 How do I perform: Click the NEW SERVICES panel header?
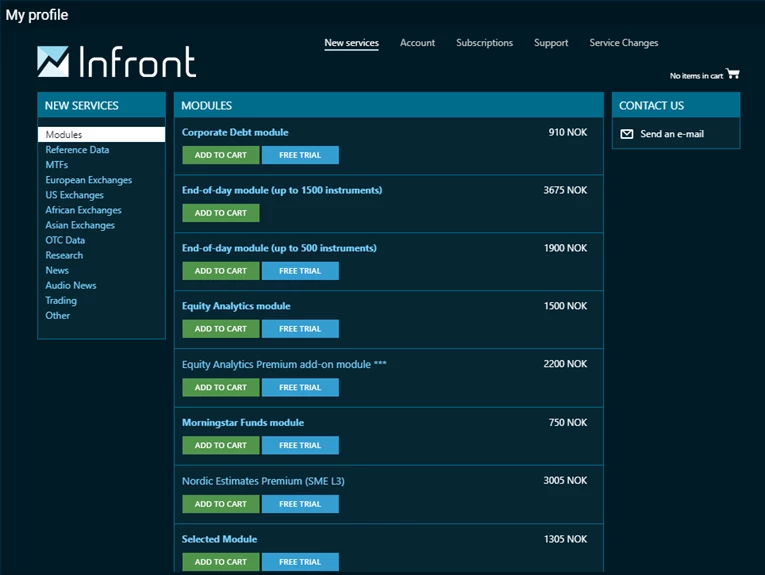point(101,105)
